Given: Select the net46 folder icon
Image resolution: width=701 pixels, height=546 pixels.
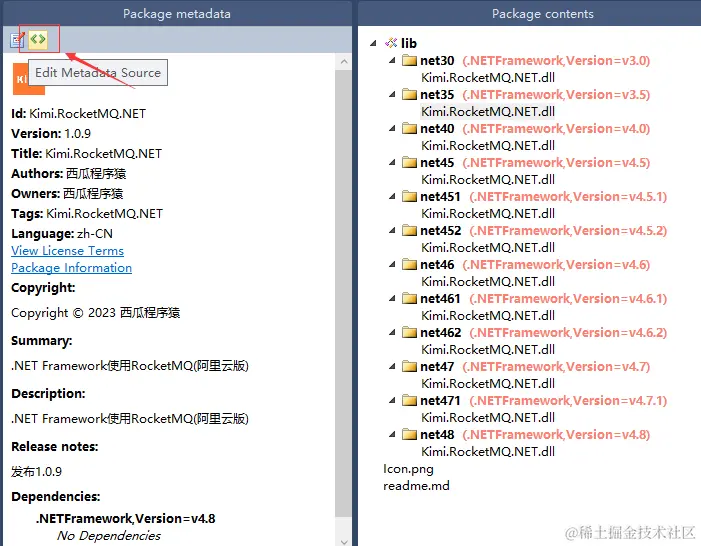Looking at the screenshot, I should [x=409, y=264].
